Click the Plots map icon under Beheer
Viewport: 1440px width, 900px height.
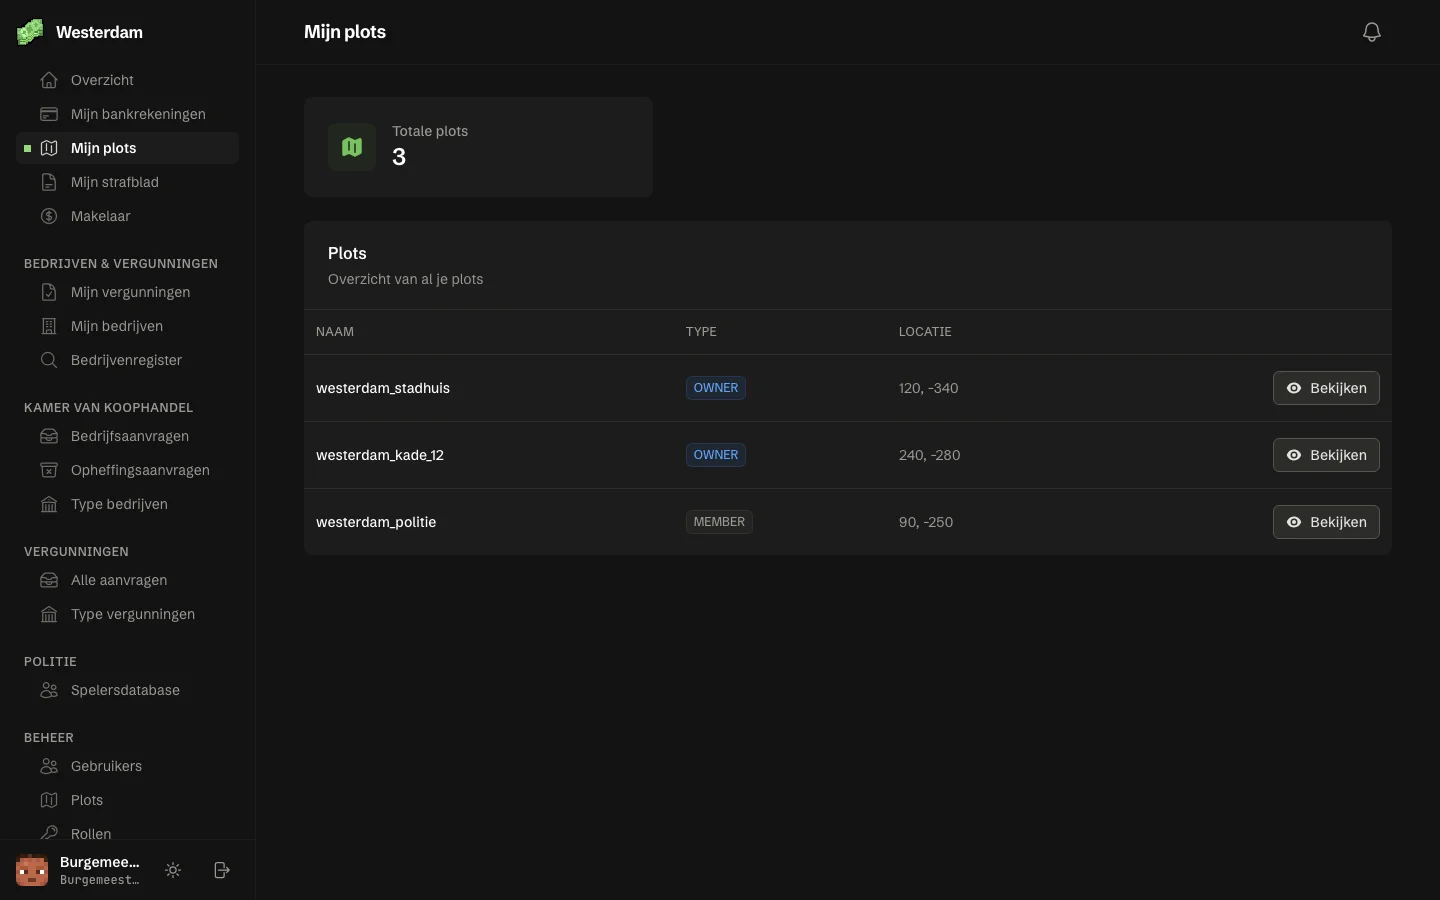tap(49, 800)
